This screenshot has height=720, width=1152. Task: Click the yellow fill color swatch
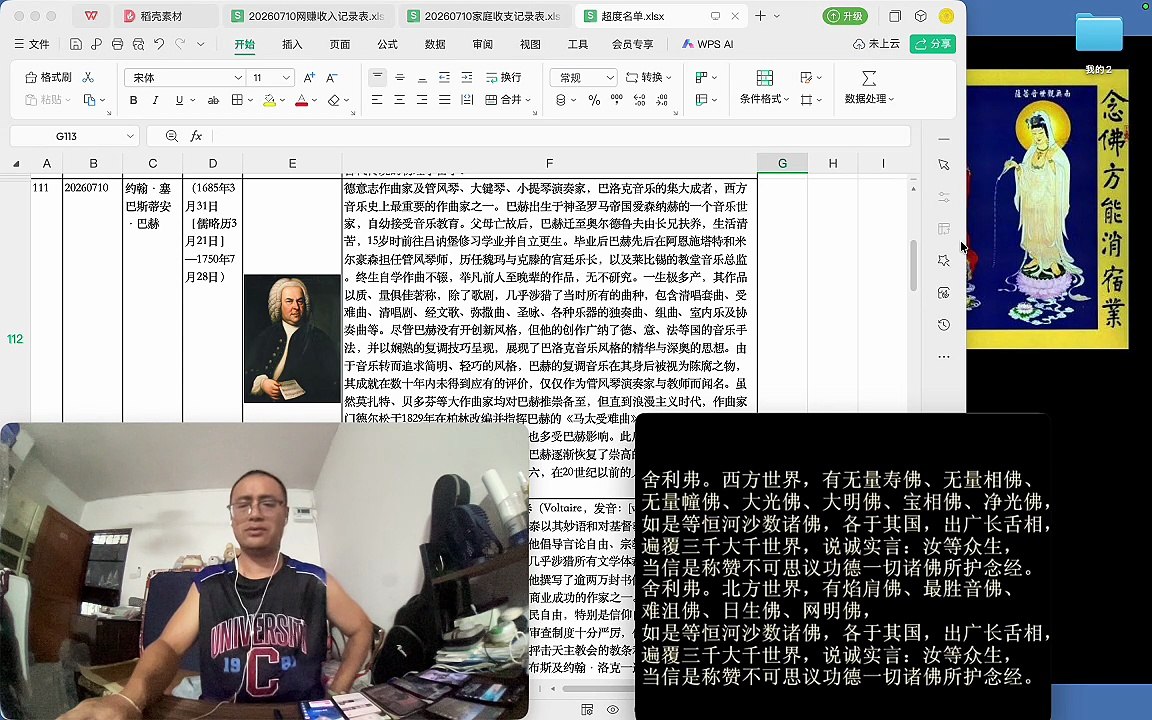270,100
